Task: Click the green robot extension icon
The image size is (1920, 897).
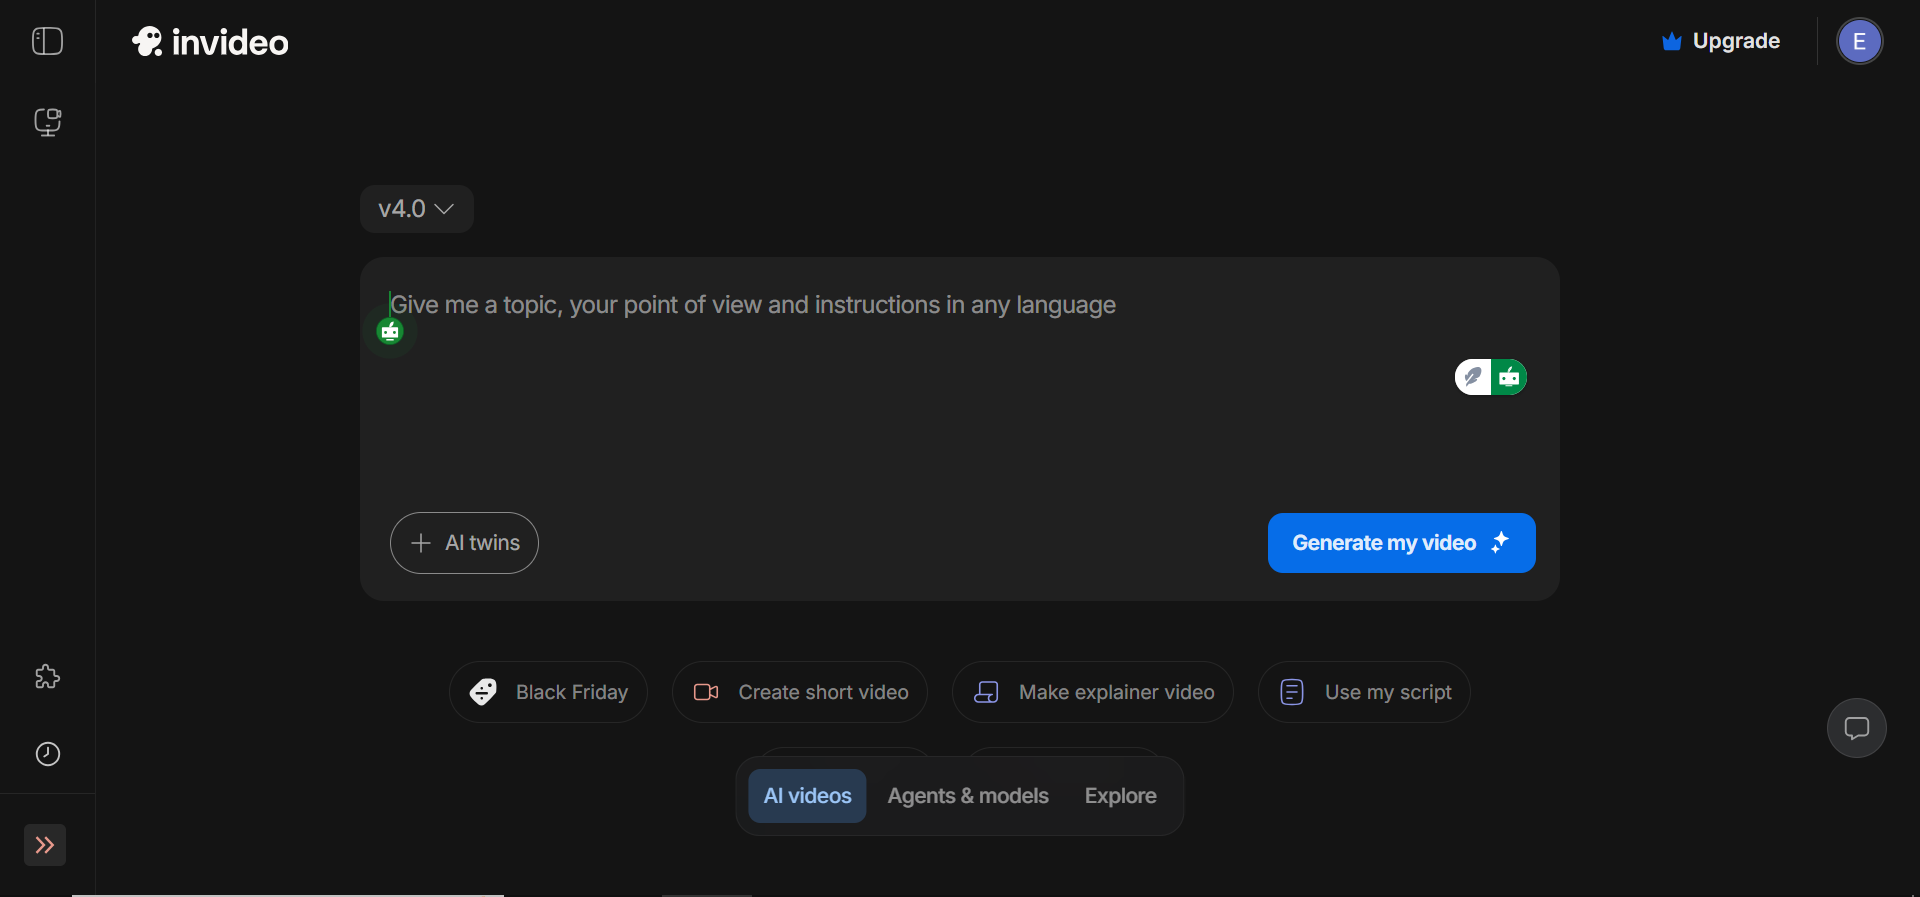Action: 1510,377
